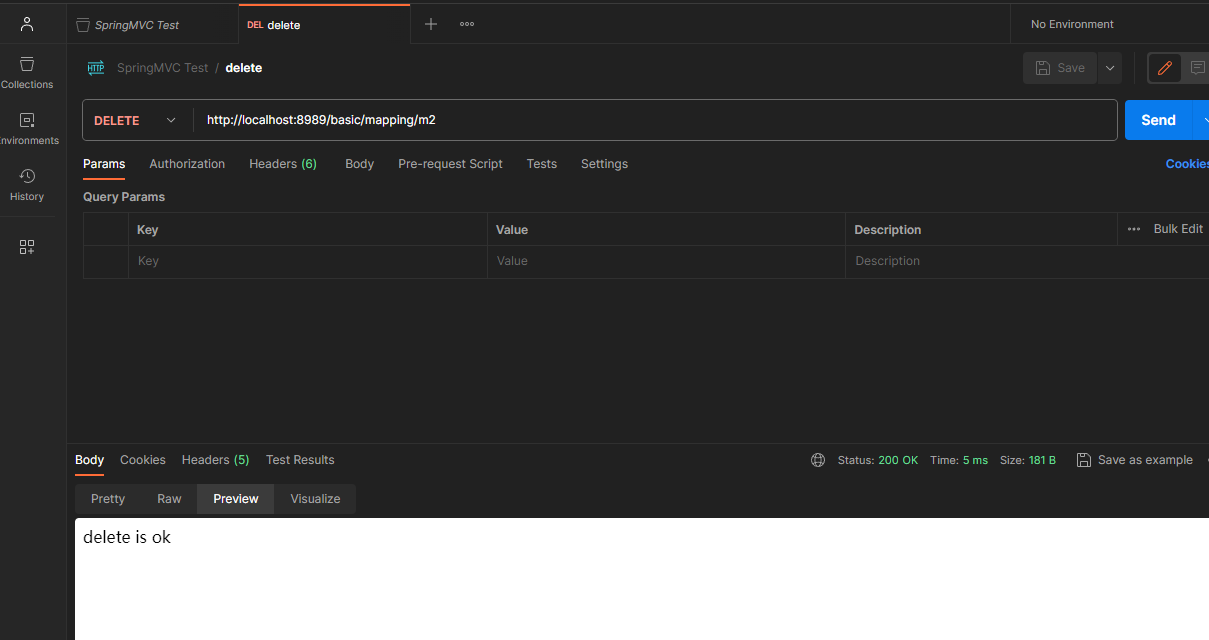Switch response view to Raw
Viewport: 1209px width, 640px height.
tap(169, 499)
